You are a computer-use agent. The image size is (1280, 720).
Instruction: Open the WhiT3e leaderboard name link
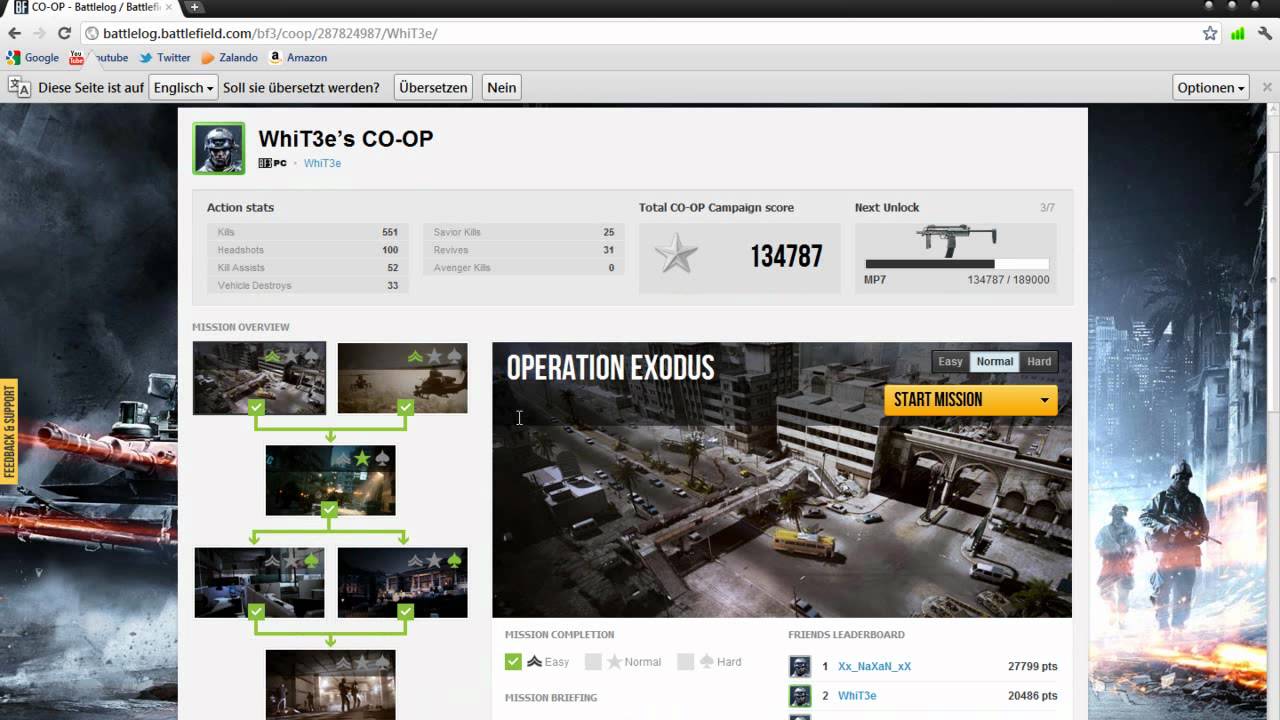(x=857, y=695)
